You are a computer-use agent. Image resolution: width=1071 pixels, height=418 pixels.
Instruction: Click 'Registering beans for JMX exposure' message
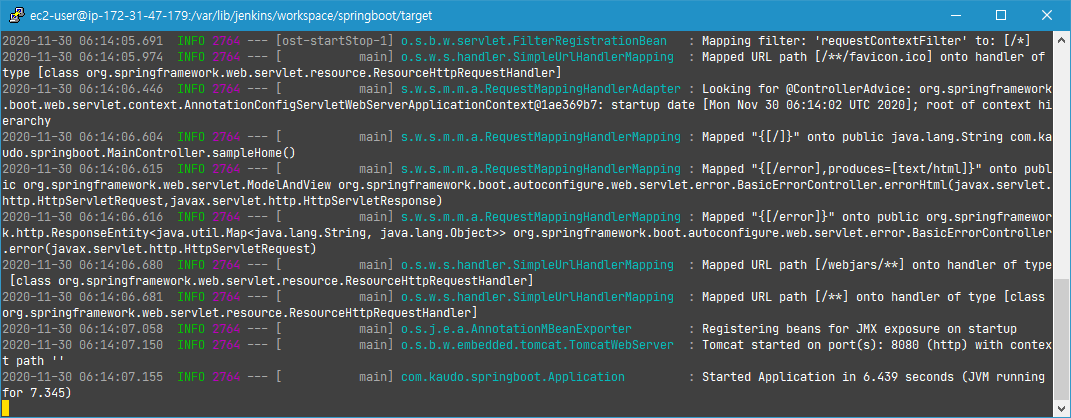point(859,329)
